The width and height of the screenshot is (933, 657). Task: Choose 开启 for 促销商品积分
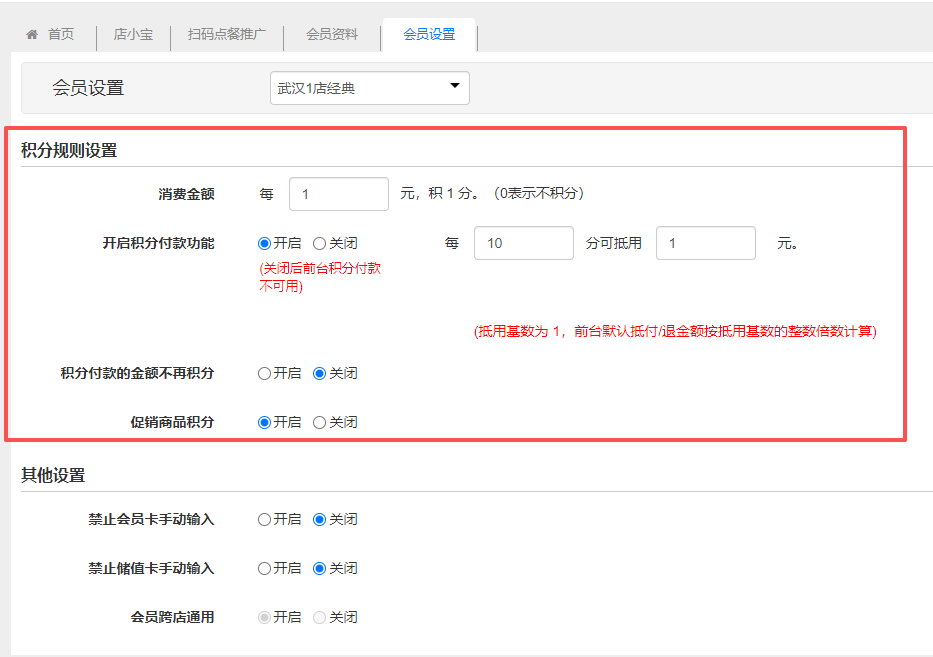[265, 422]
